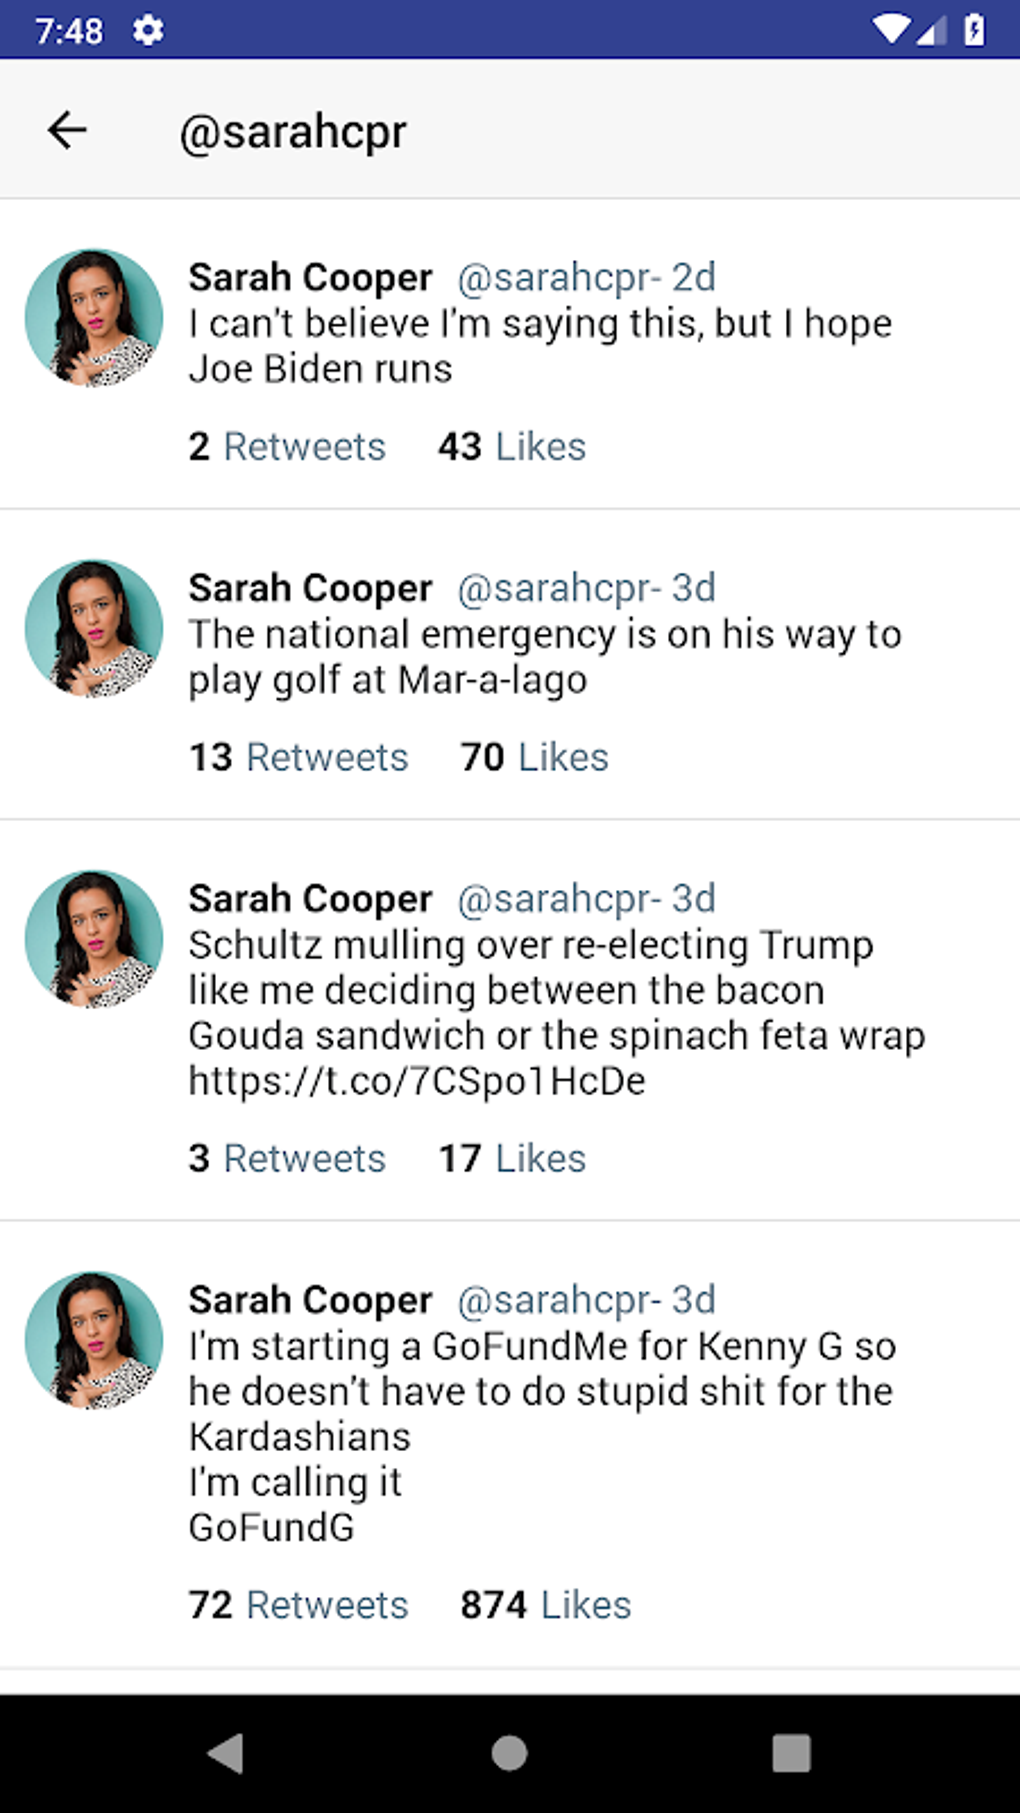1020x1813 pixels.
Task: View the 874 Likes count
Action: (546, 1605)
